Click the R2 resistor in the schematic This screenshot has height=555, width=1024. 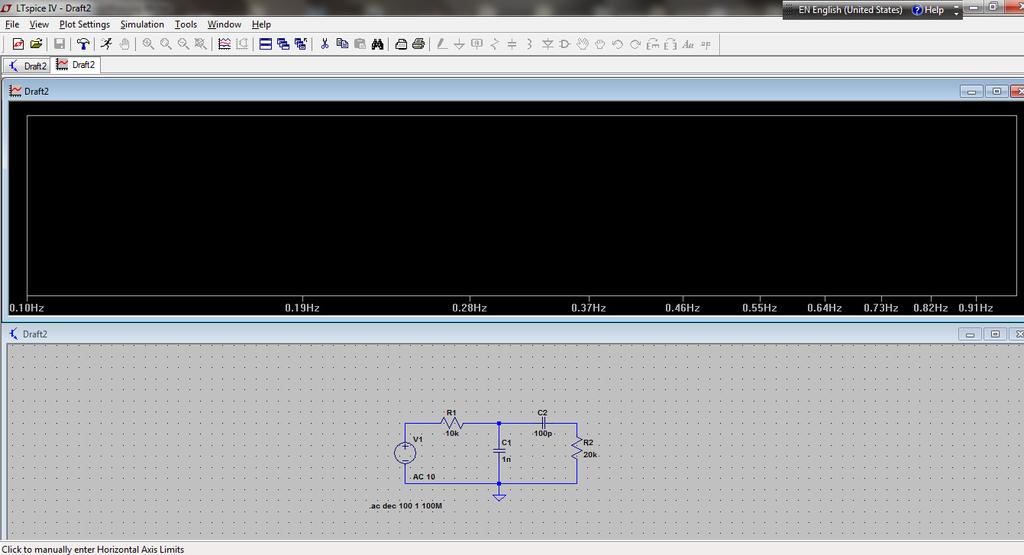point(577,449)
